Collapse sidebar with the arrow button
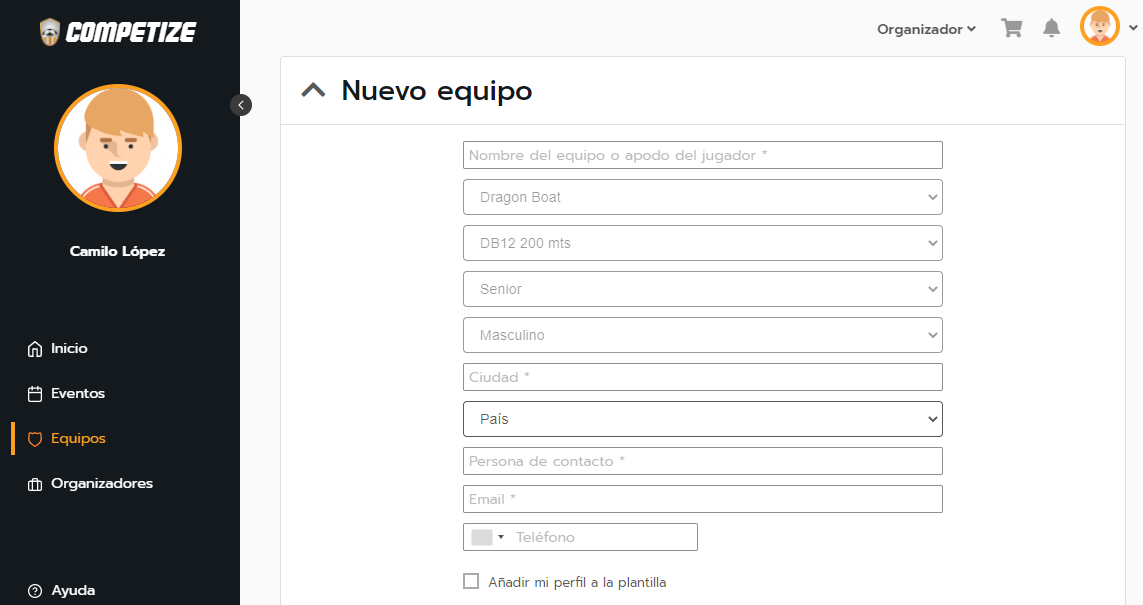This screenshot has width=1143, height=605. pyautogui.click(x=241, y=105)
